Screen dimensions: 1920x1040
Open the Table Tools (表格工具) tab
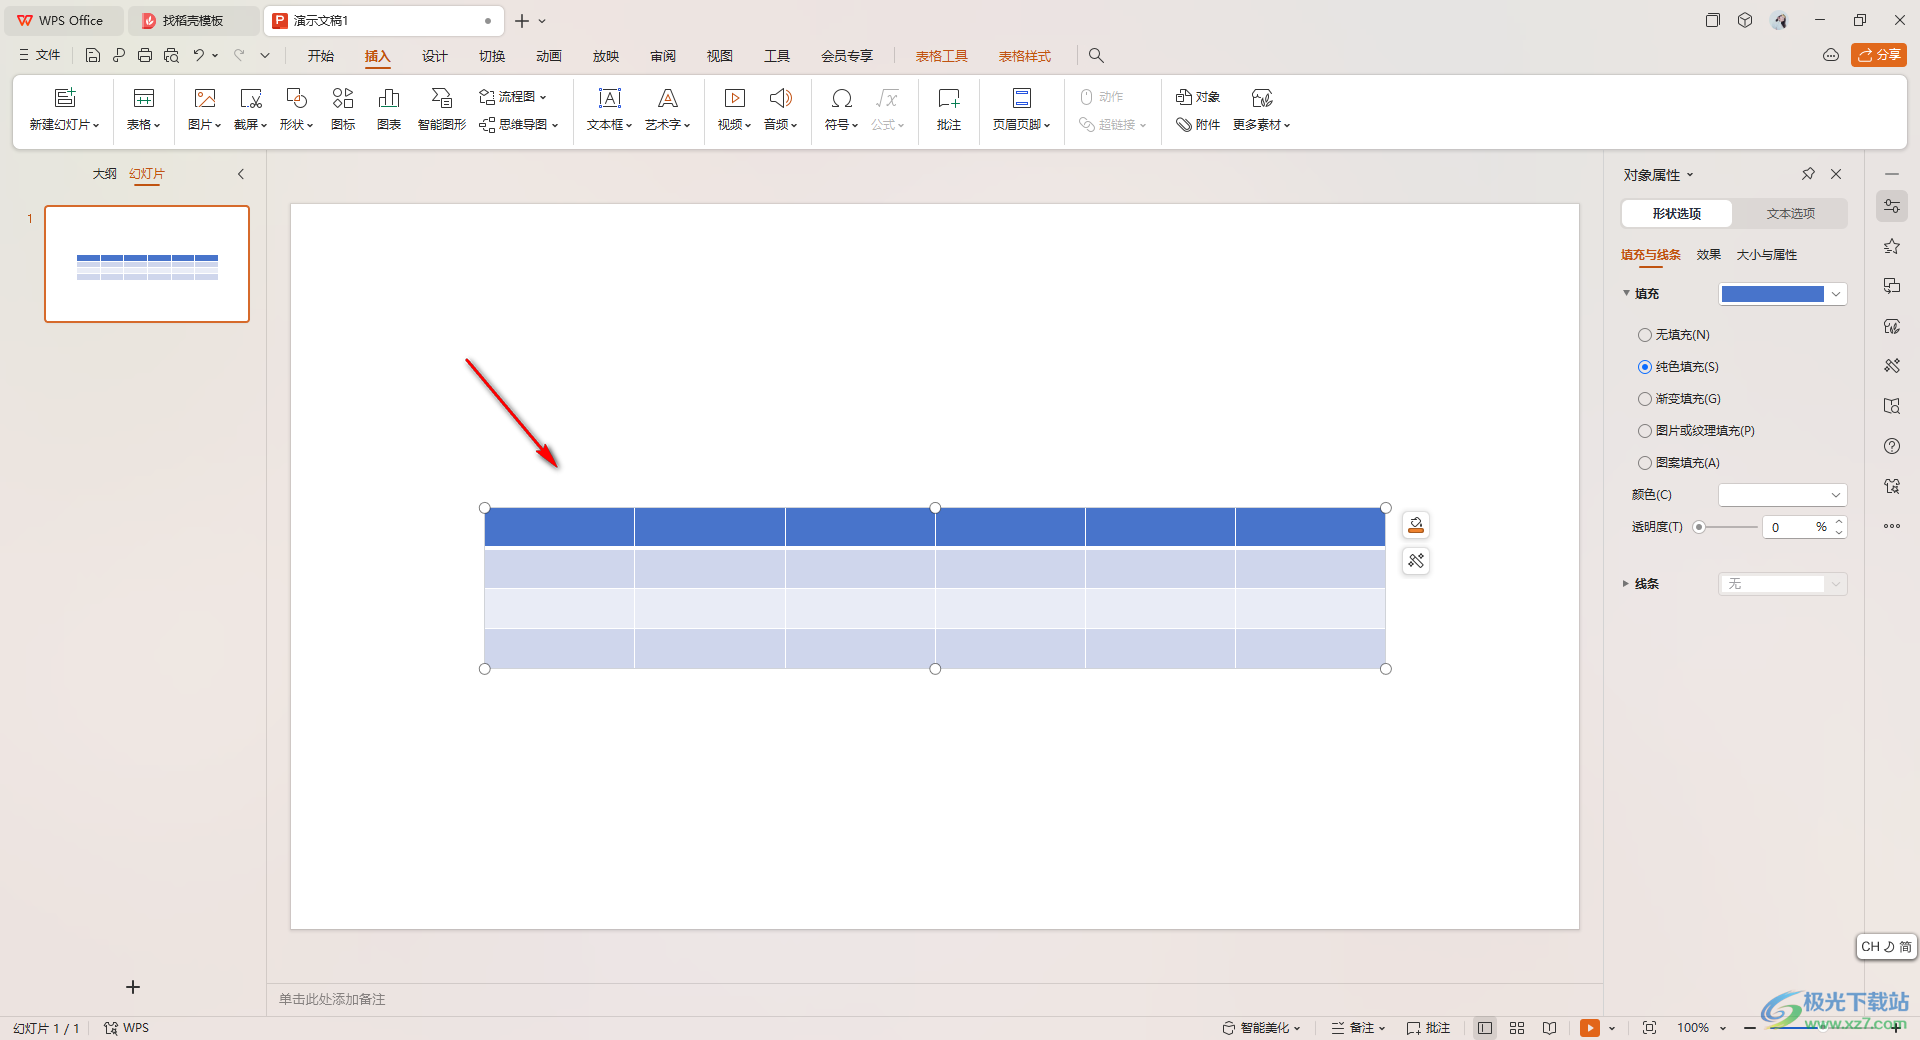click(x=942, y=56)
